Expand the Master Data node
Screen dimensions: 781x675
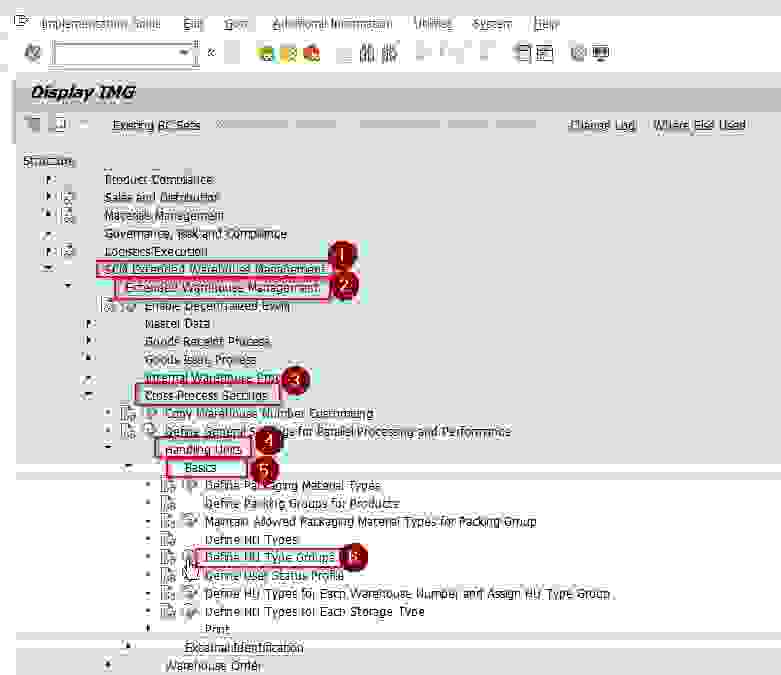(89, 324)
